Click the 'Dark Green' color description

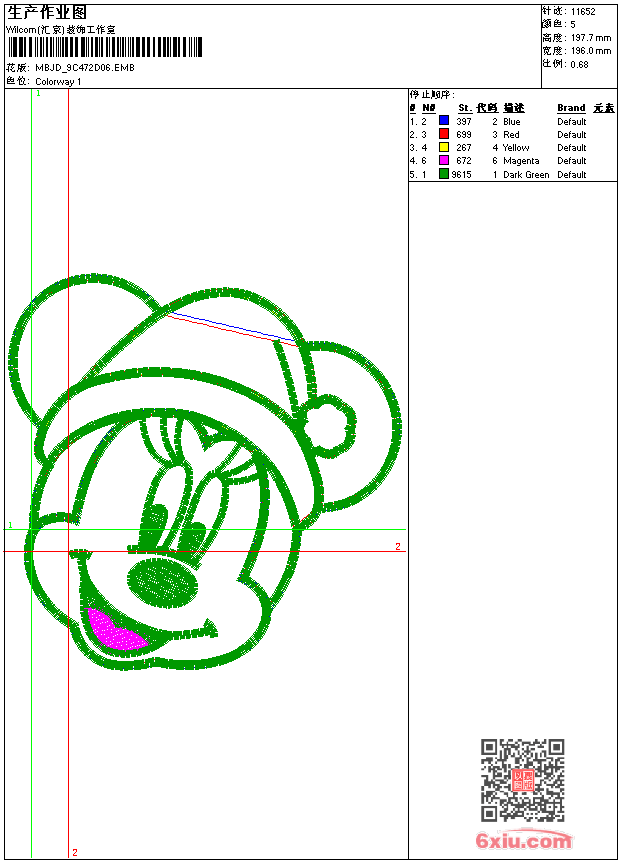pos(526,175)
